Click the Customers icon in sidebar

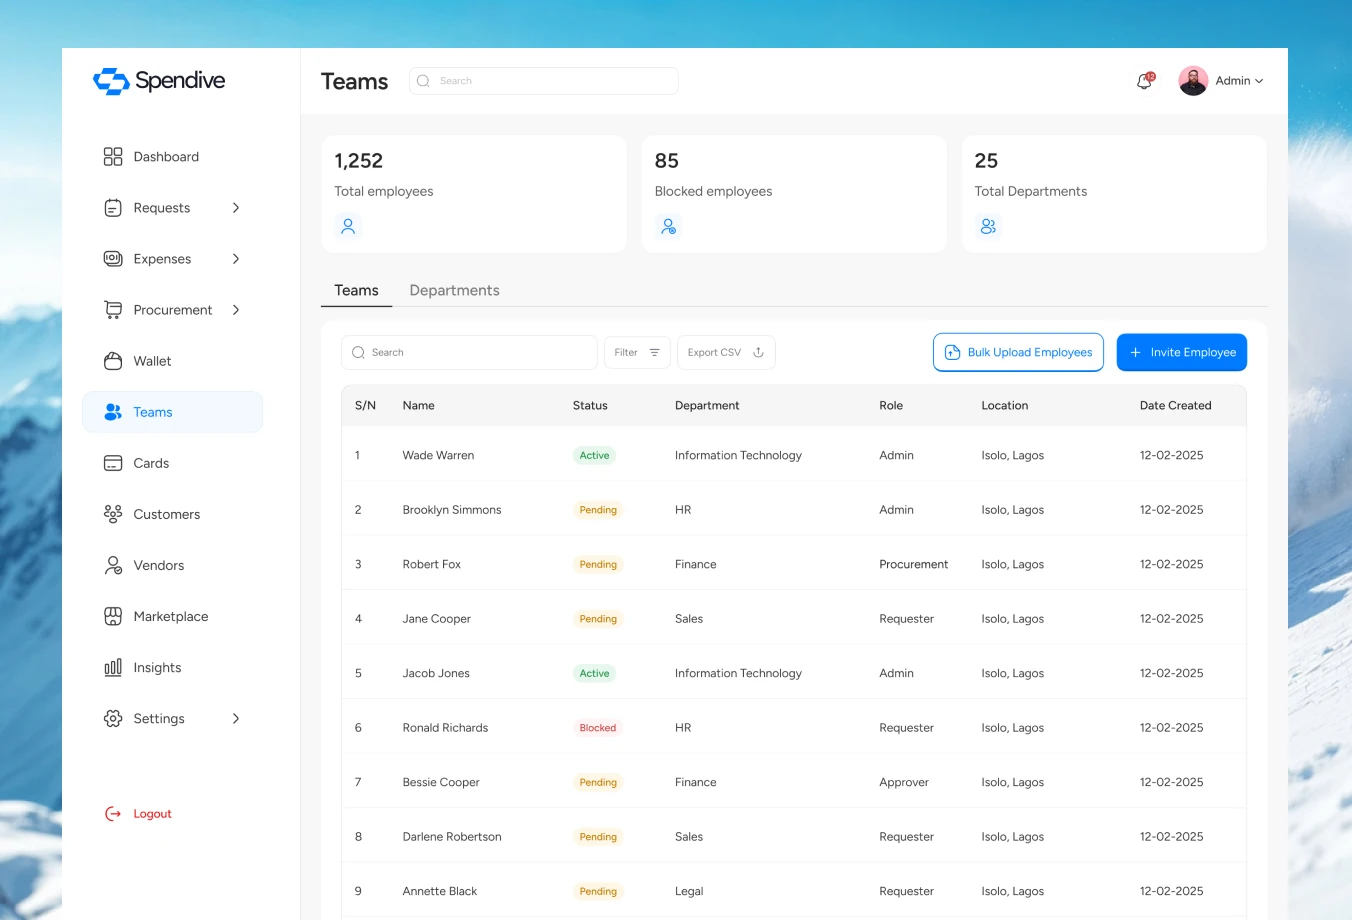113,514
